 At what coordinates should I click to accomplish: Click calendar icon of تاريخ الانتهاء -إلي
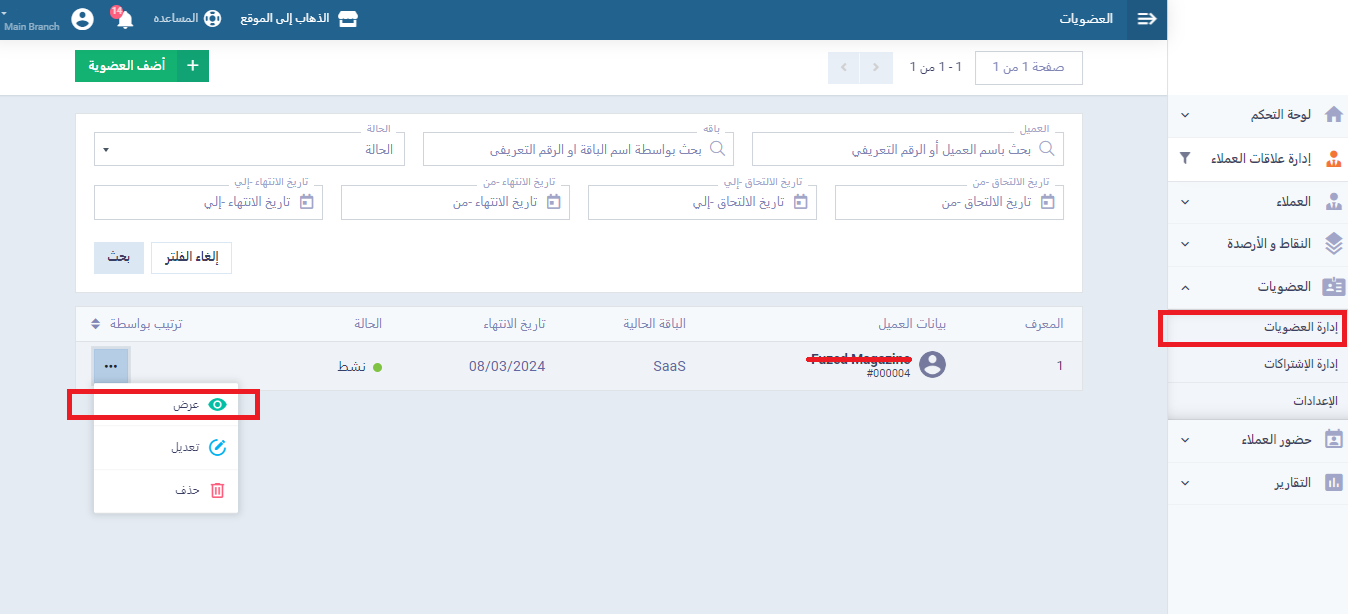click(306, 202)
